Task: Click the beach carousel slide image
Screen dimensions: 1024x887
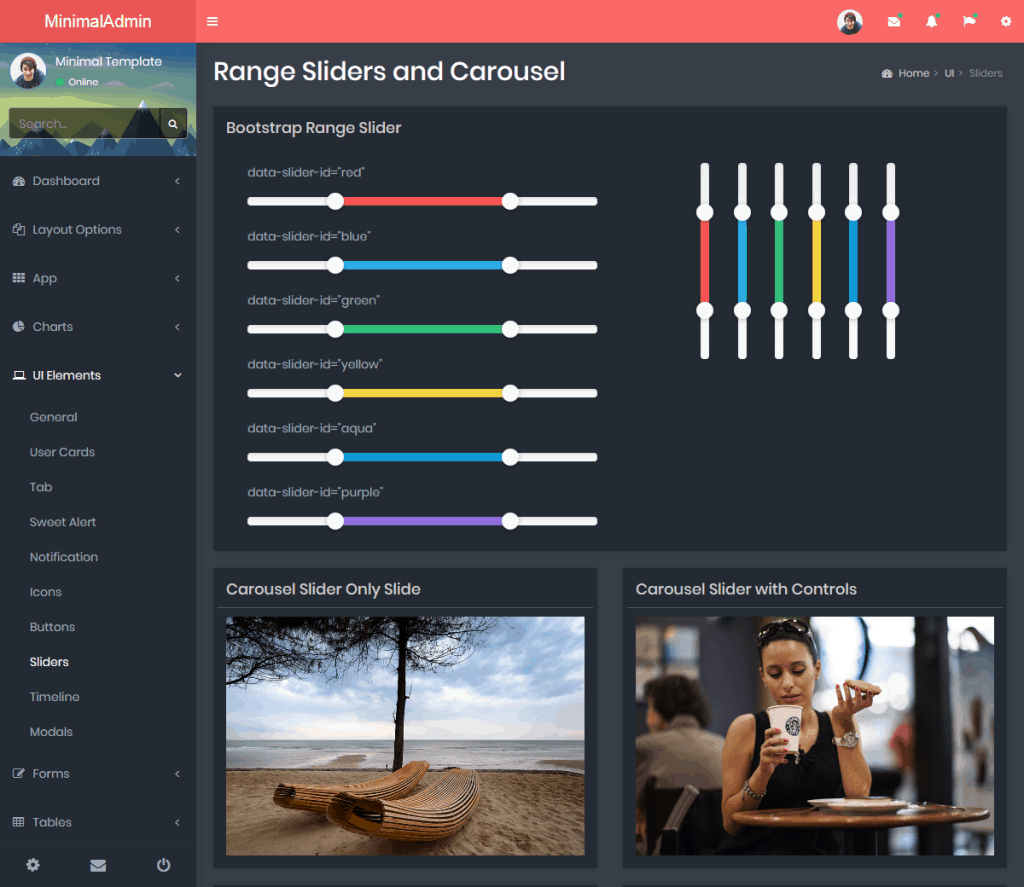Action: tap(405, 736)
